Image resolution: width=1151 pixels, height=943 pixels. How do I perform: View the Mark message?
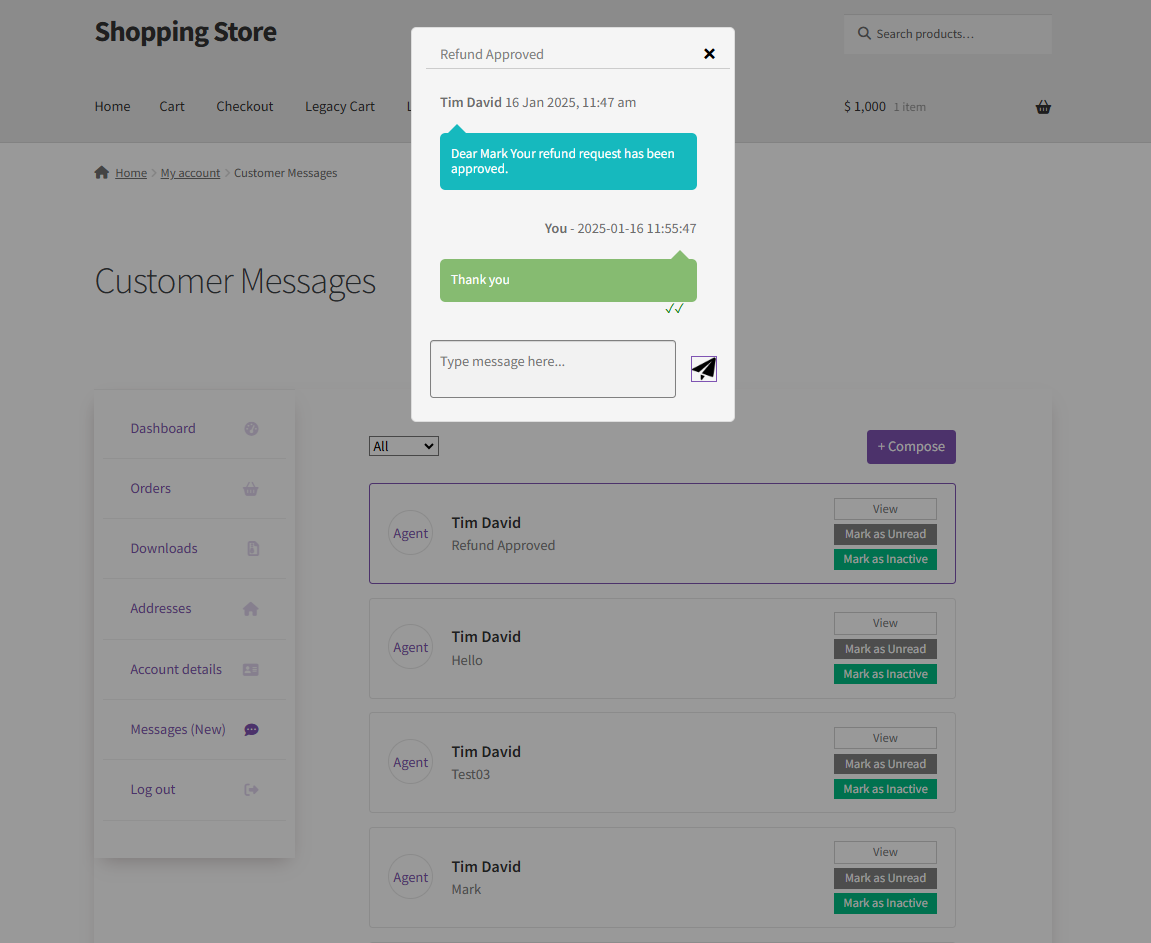point(885,852)
